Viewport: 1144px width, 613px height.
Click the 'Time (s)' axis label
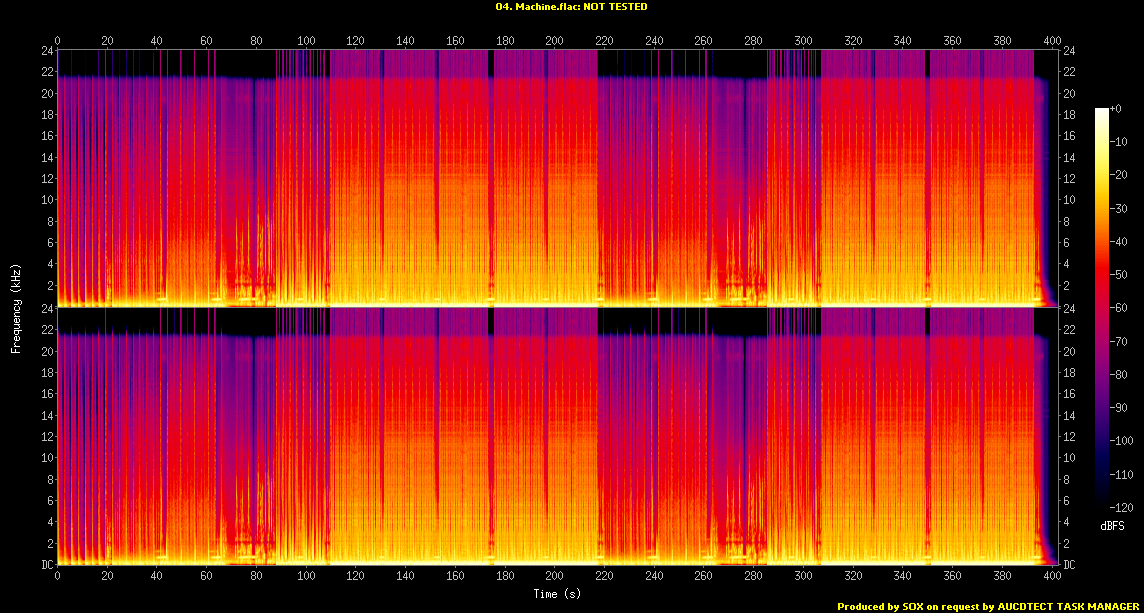coord(555,594)
